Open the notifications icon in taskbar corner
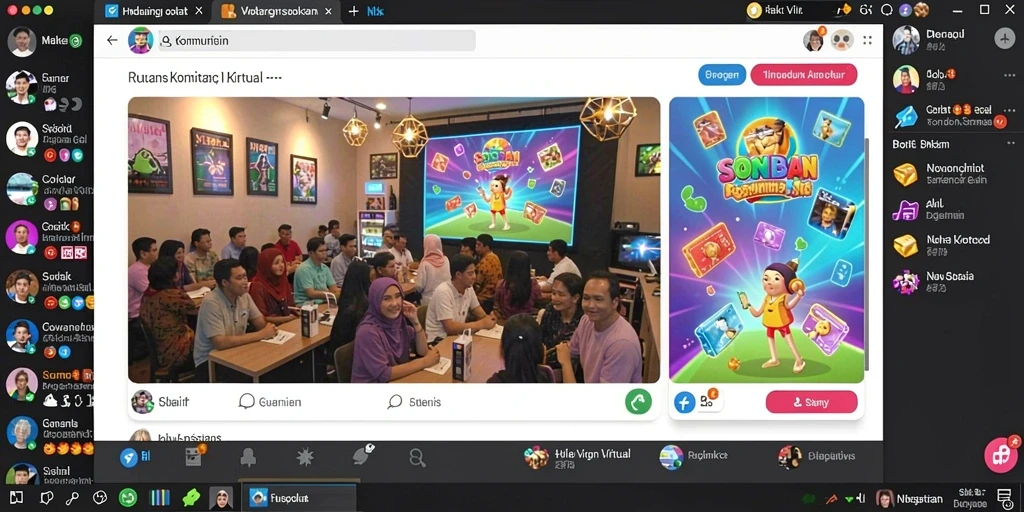The width and height of the screenshot is (1024, 512). click(x=1004, y=498)
